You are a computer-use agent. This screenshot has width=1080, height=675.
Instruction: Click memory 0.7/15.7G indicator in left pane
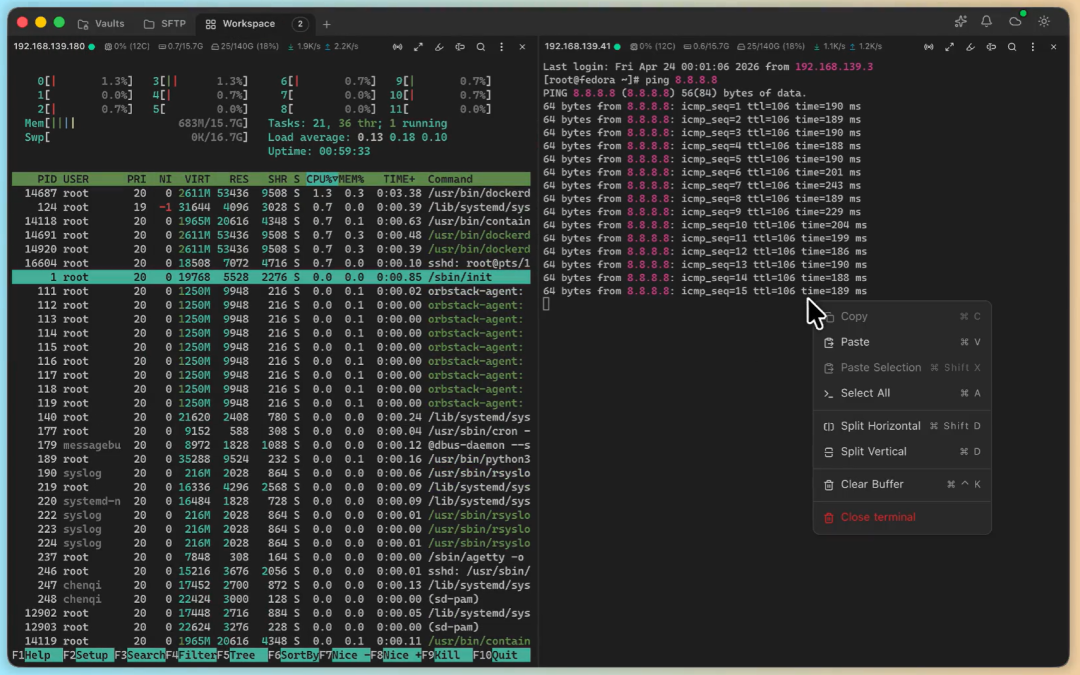(x=180, y=47)
